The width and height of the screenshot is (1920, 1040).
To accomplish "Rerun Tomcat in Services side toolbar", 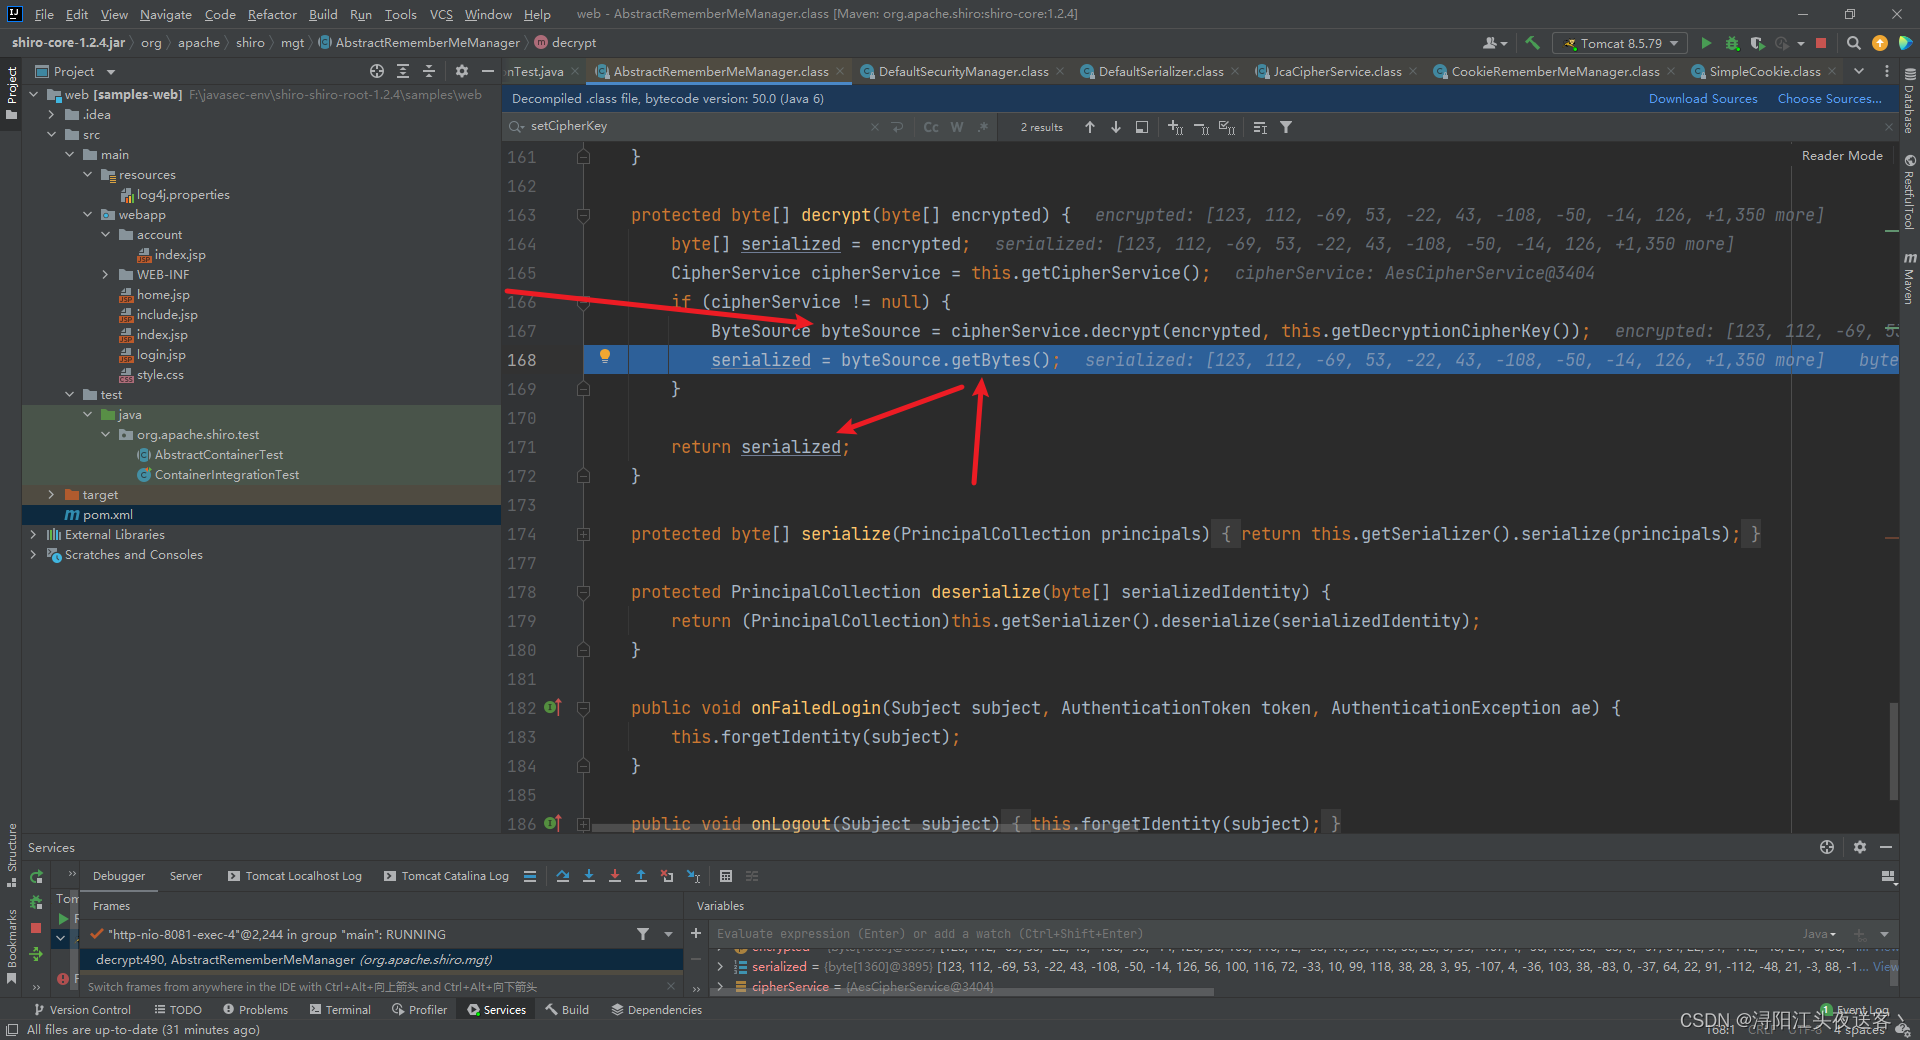I will [x=37, y=877].
